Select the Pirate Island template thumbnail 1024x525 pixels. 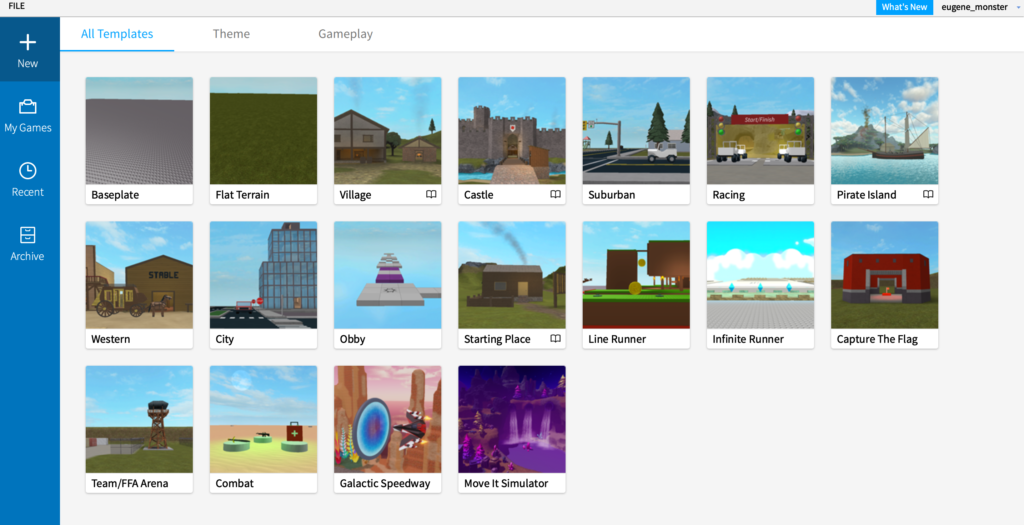coord(884,131)
